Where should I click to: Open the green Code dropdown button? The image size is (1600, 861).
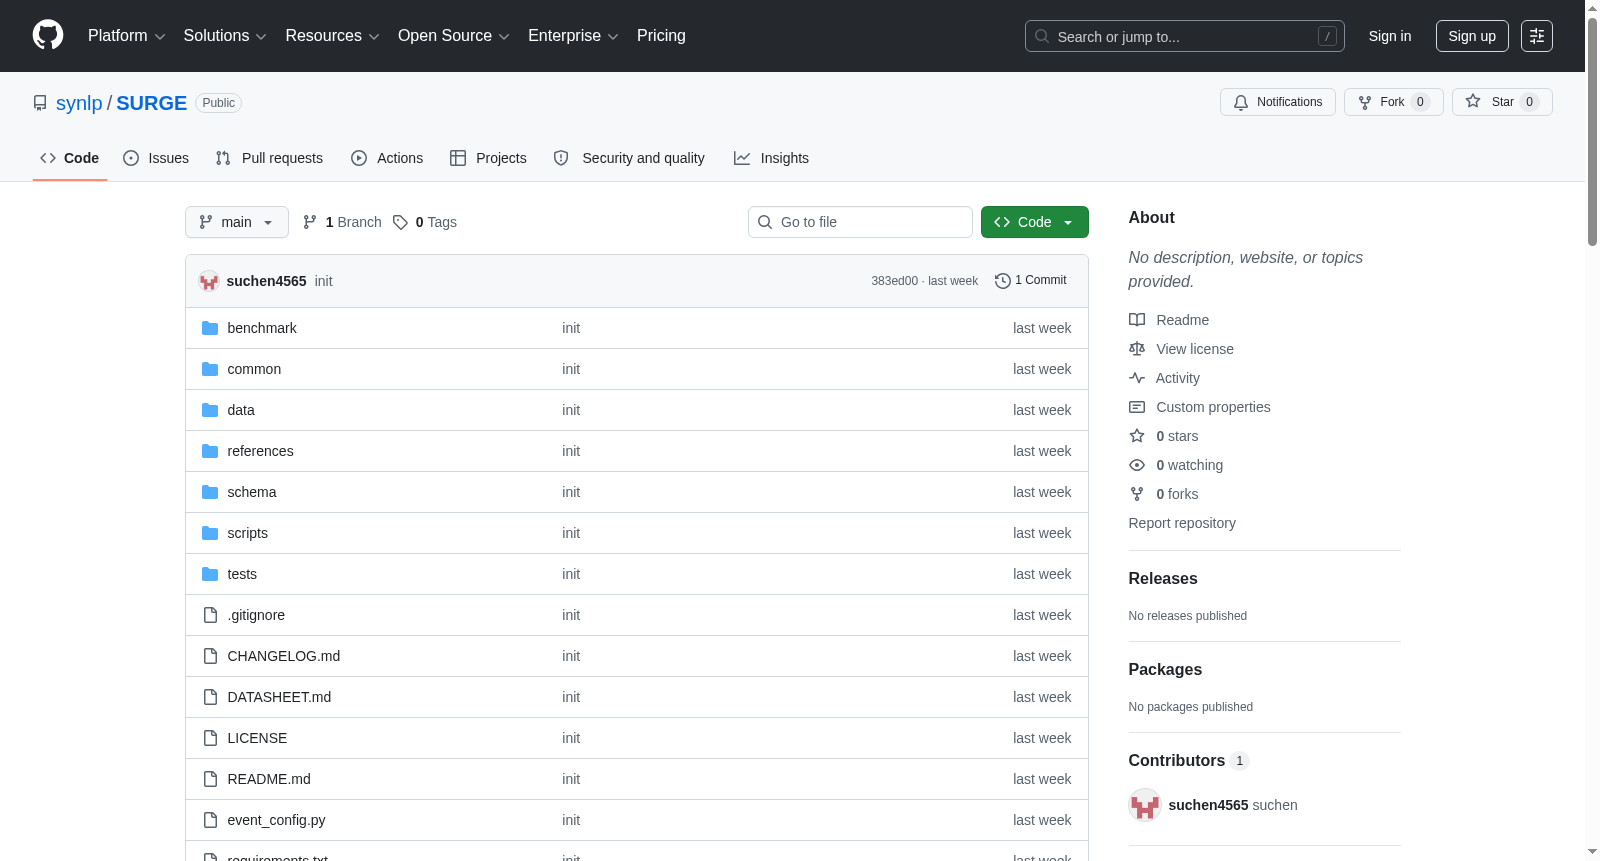pyautogui.click(x=1035, y=222)
